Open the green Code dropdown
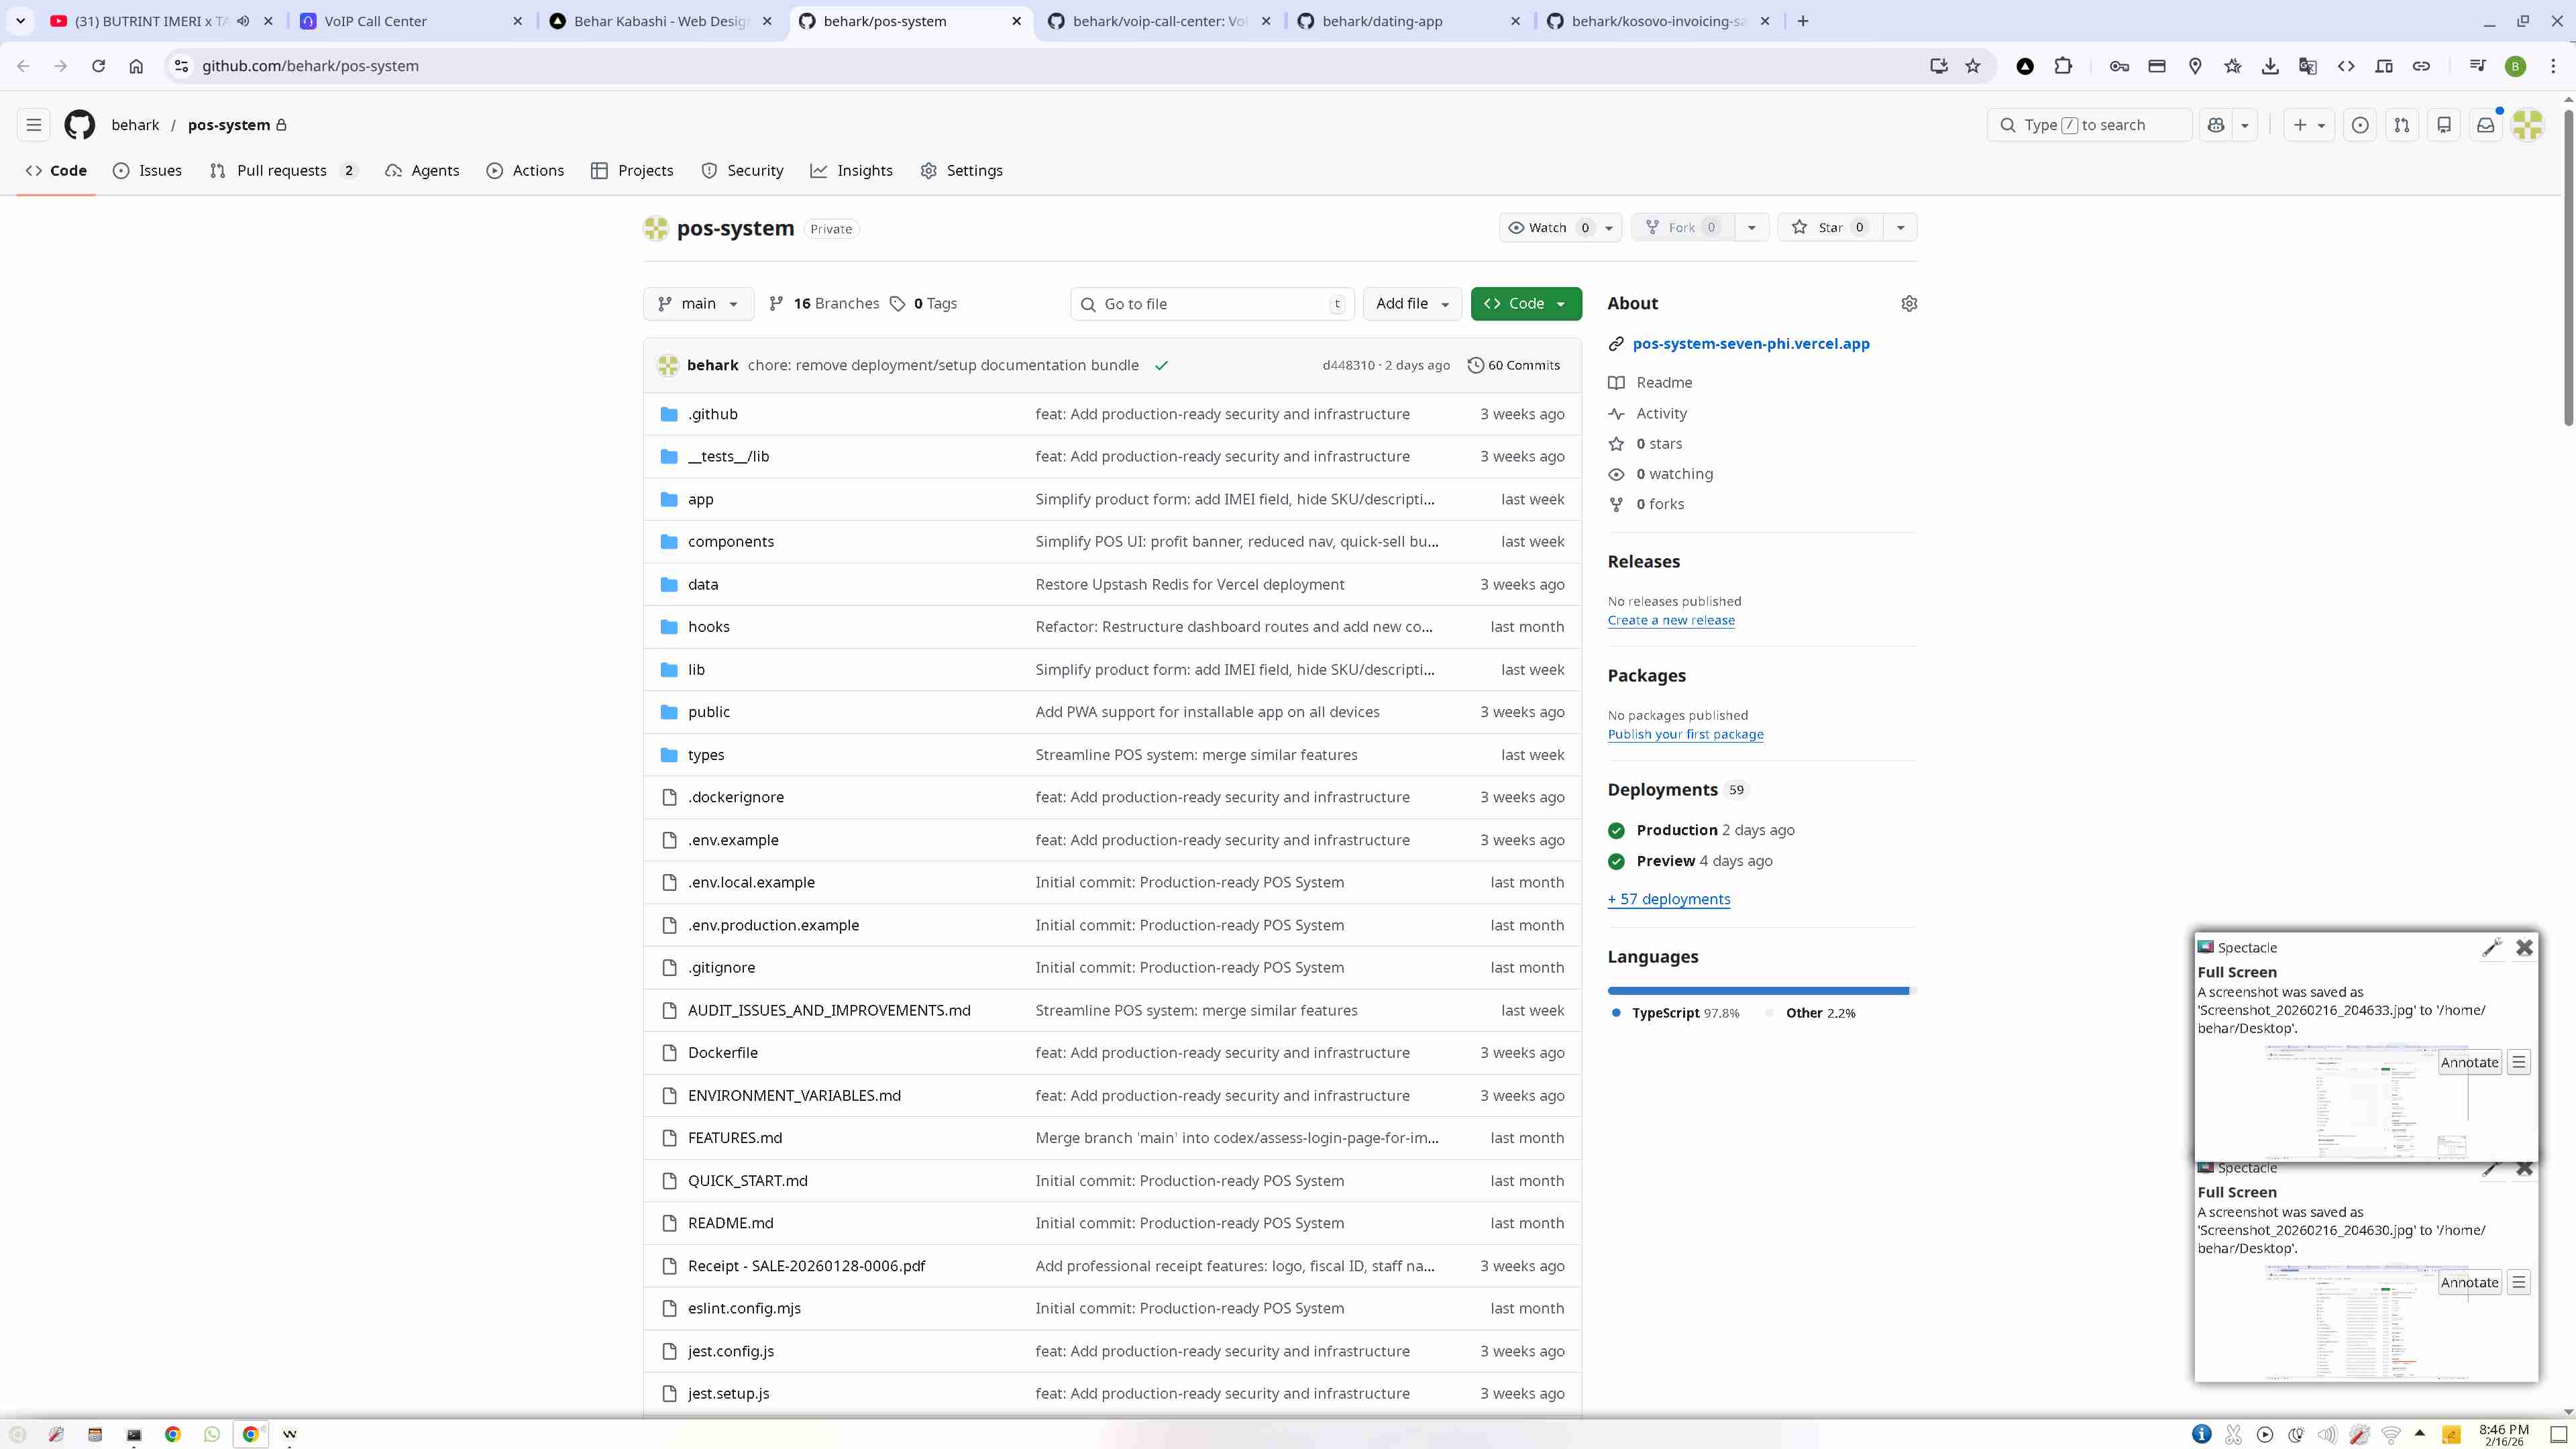2576x1449 pixels. tap(1525, 303)
